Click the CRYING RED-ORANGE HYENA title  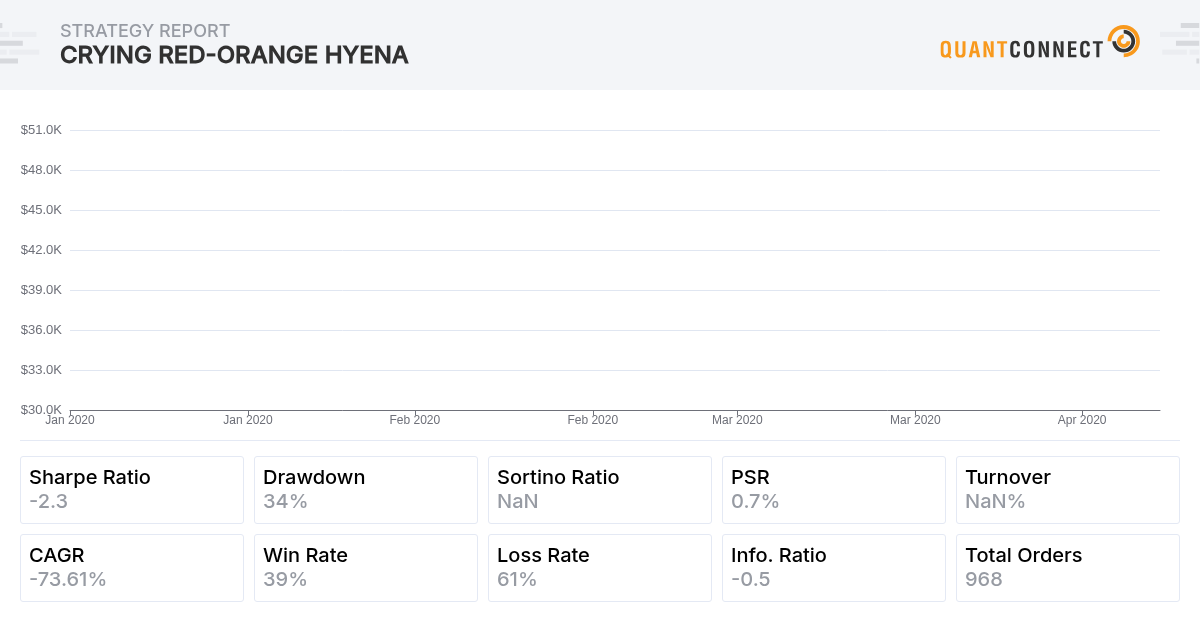click(x=233, y=55)
